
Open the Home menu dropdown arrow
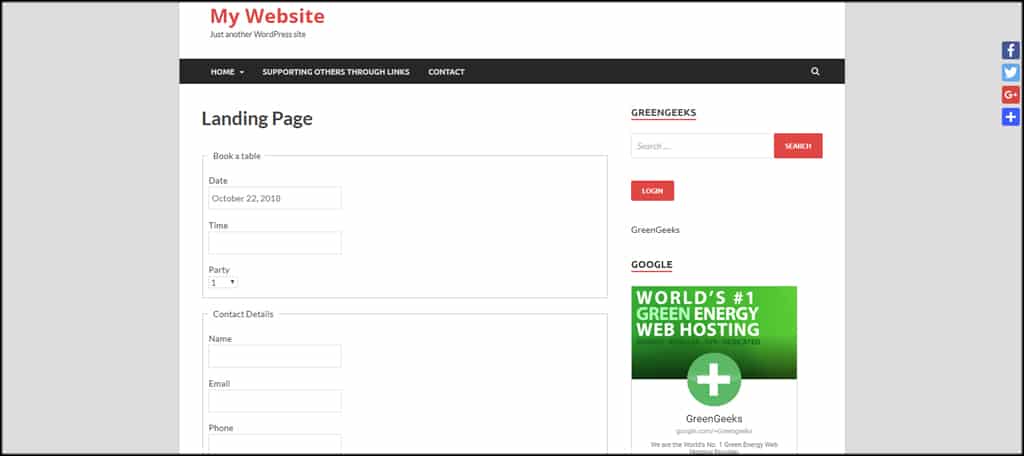click(x=242, y=73)
